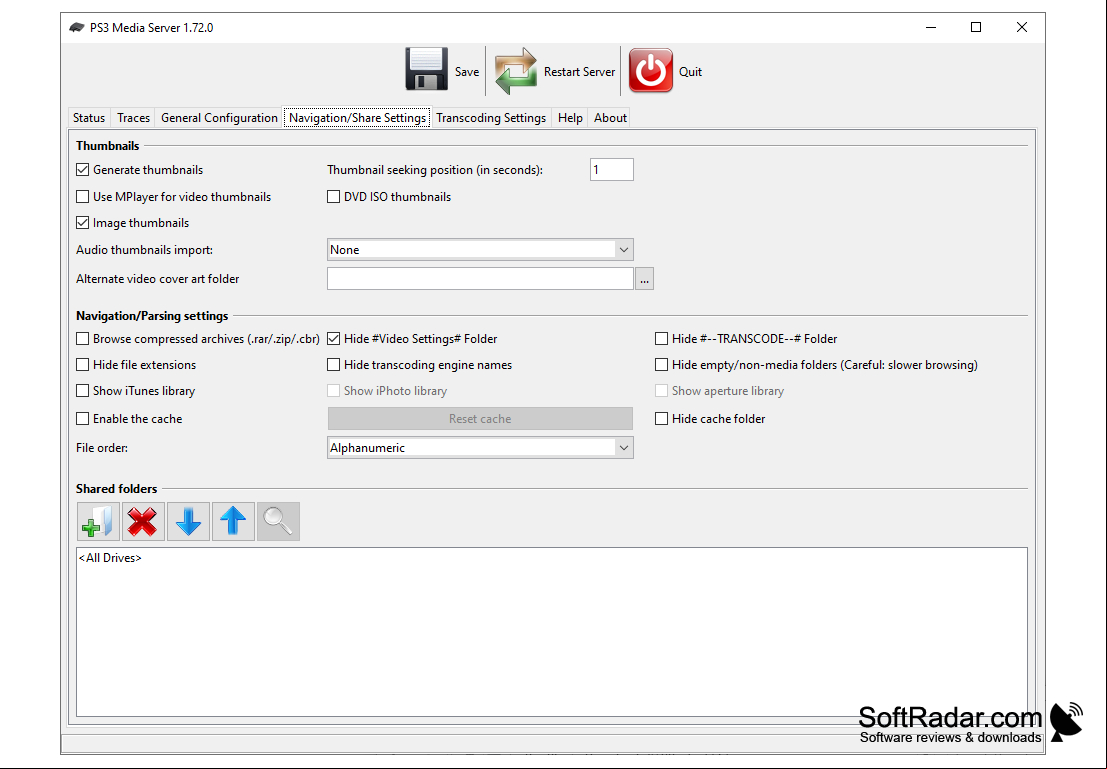Open Audio thumbnails import dropdown
This screenshot has height=769, width=1107.
(480, 249)
